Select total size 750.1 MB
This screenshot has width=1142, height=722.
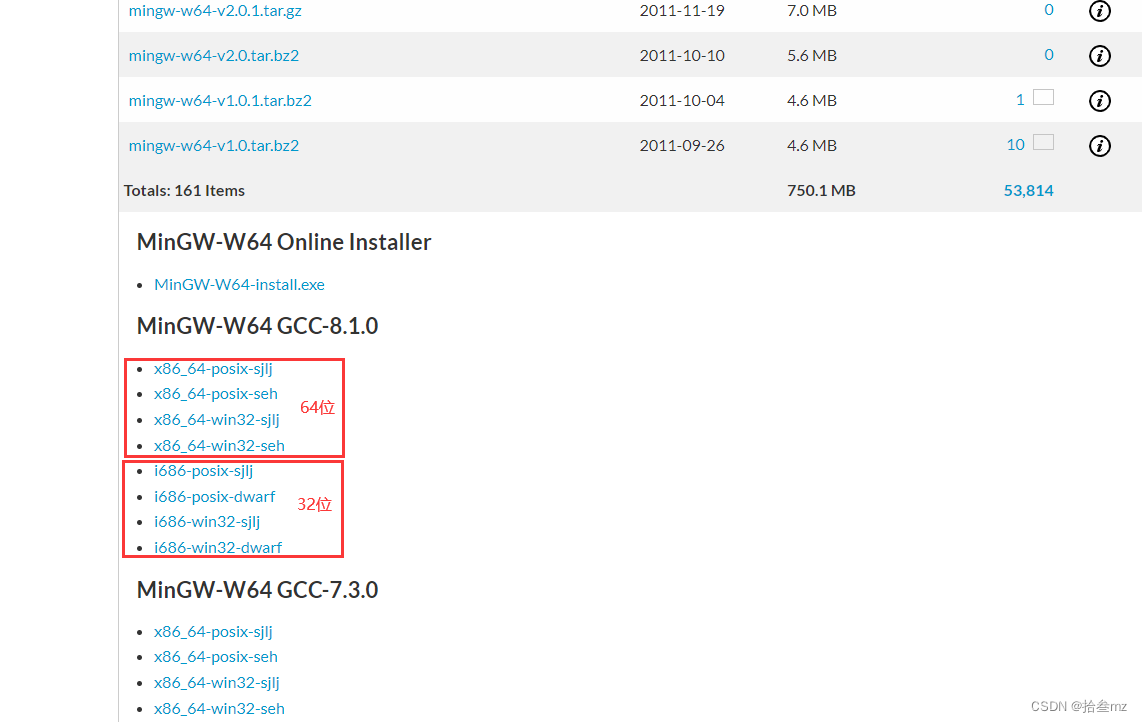tap(821, 191)
